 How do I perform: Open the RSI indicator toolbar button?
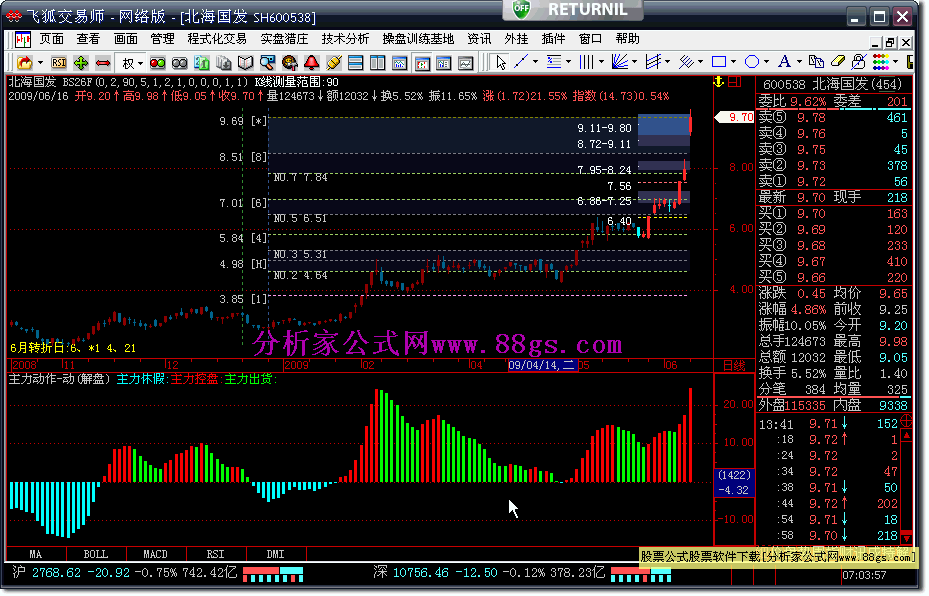59,62
